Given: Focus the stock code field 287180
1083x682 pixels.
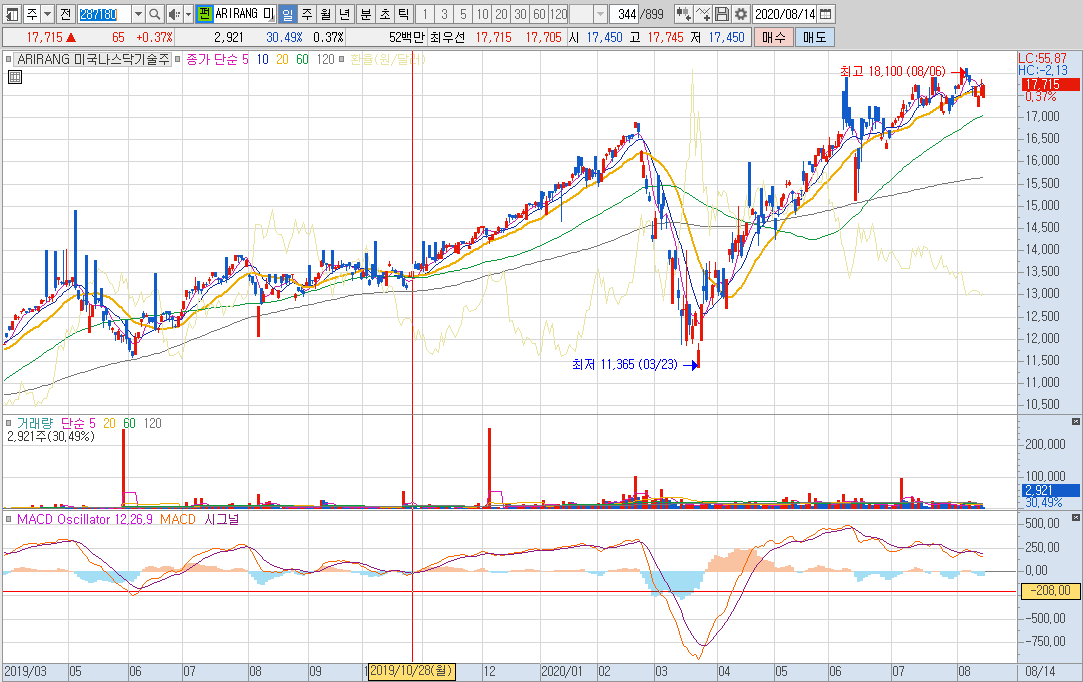Looking at the screenshot, I should pyautogui.click(x=103, y=14).
